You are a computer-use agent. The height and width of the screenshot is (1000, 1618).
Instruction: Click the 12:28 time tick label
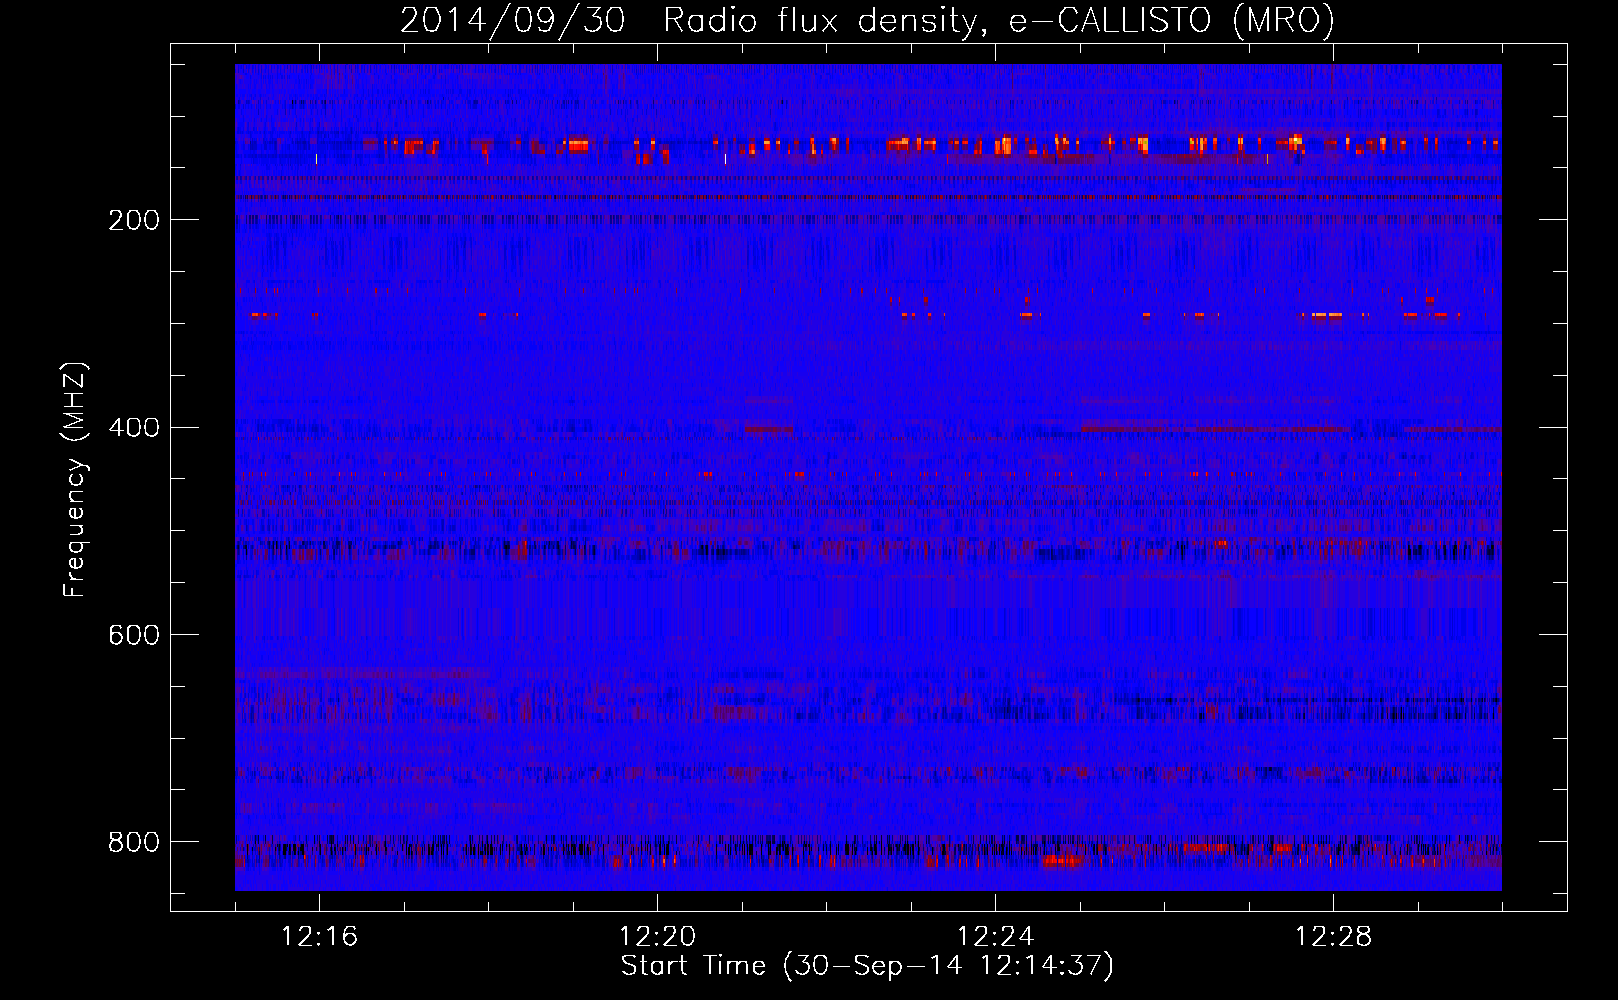[x=1333, y=937]
